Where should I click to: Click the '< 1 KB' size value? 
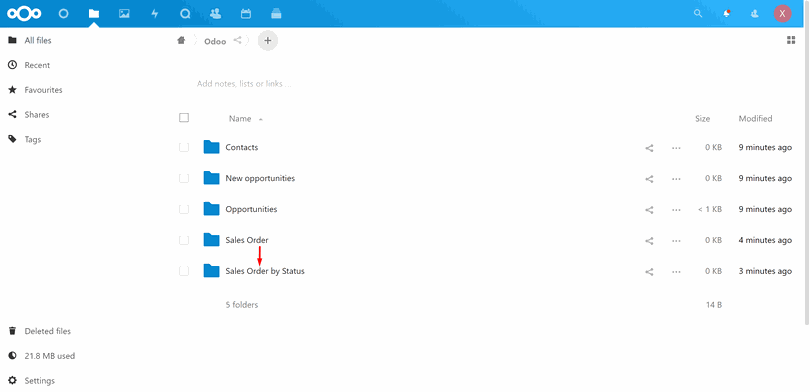pyautogui.click(x=710, y=210)
